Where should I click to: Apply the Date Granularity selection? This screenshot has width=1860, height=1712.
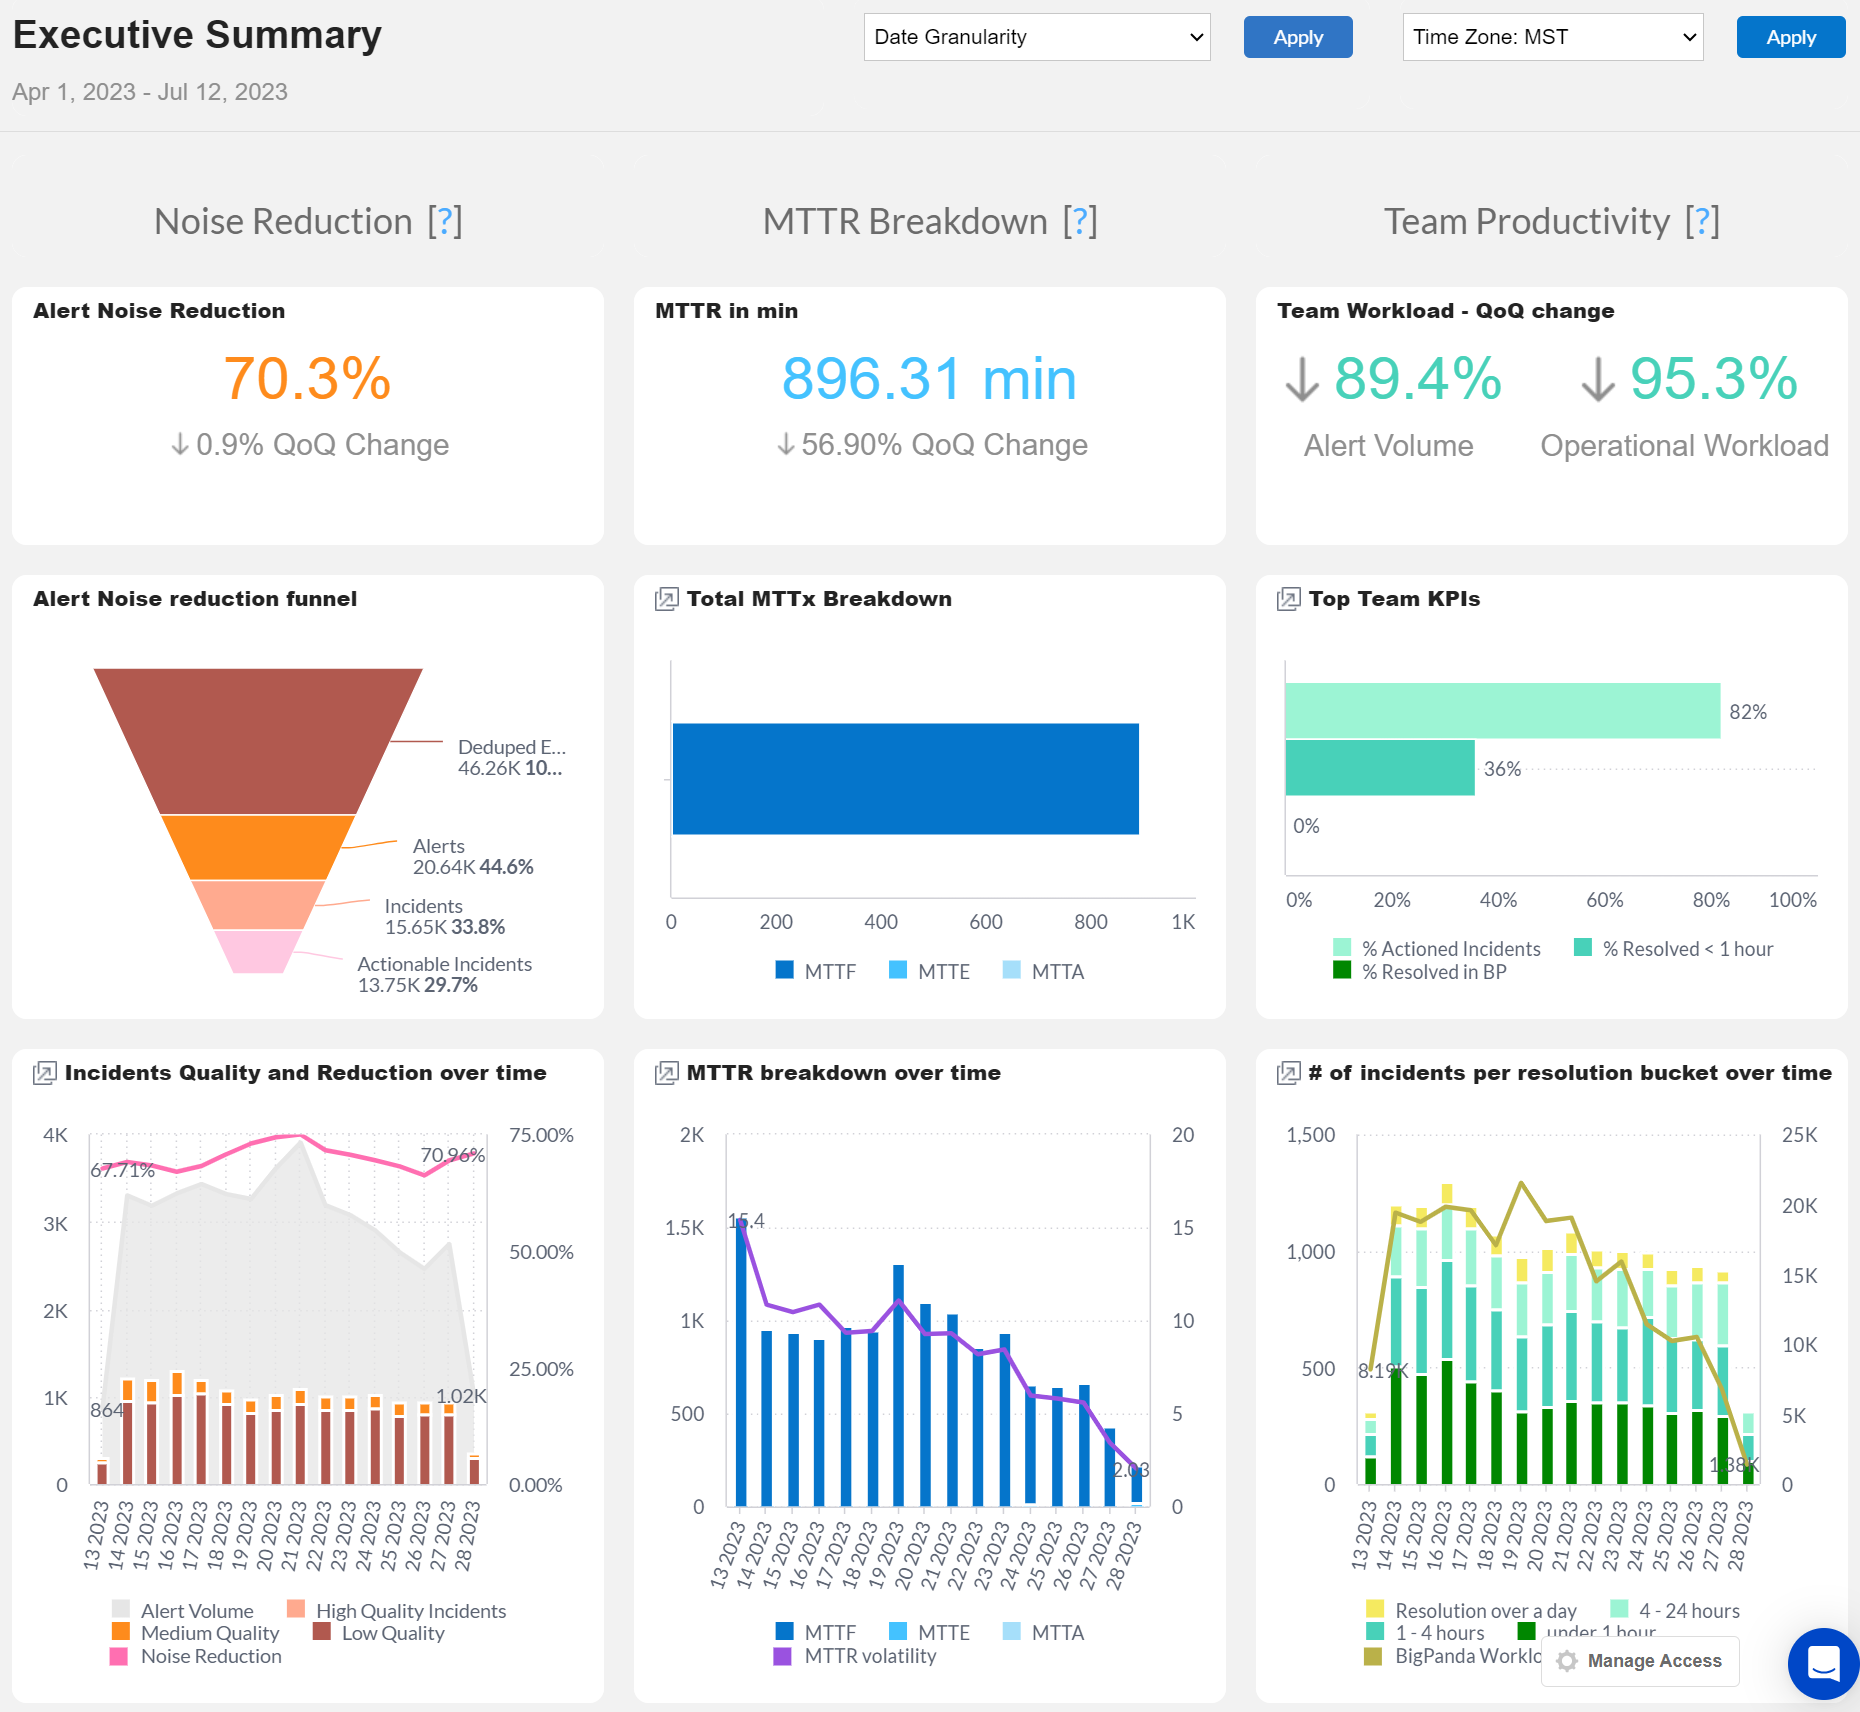point(1297,37)
